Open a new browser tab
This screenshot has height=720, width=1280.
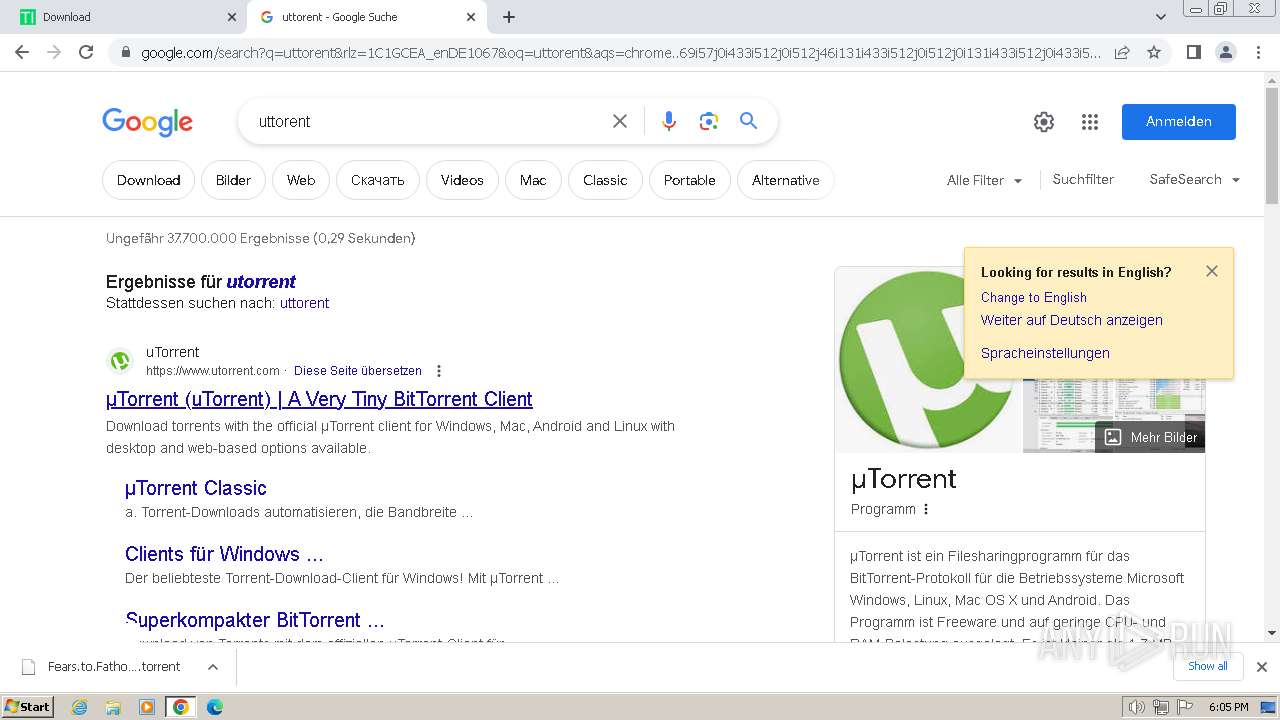pos(509,17)
